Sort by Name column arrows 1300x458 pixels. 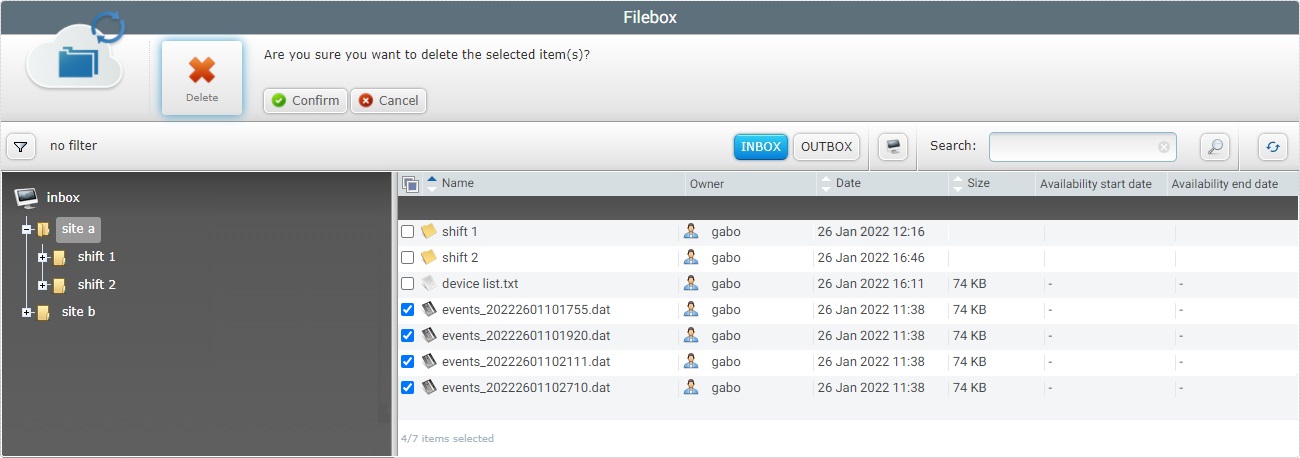[x=432, y=183]
